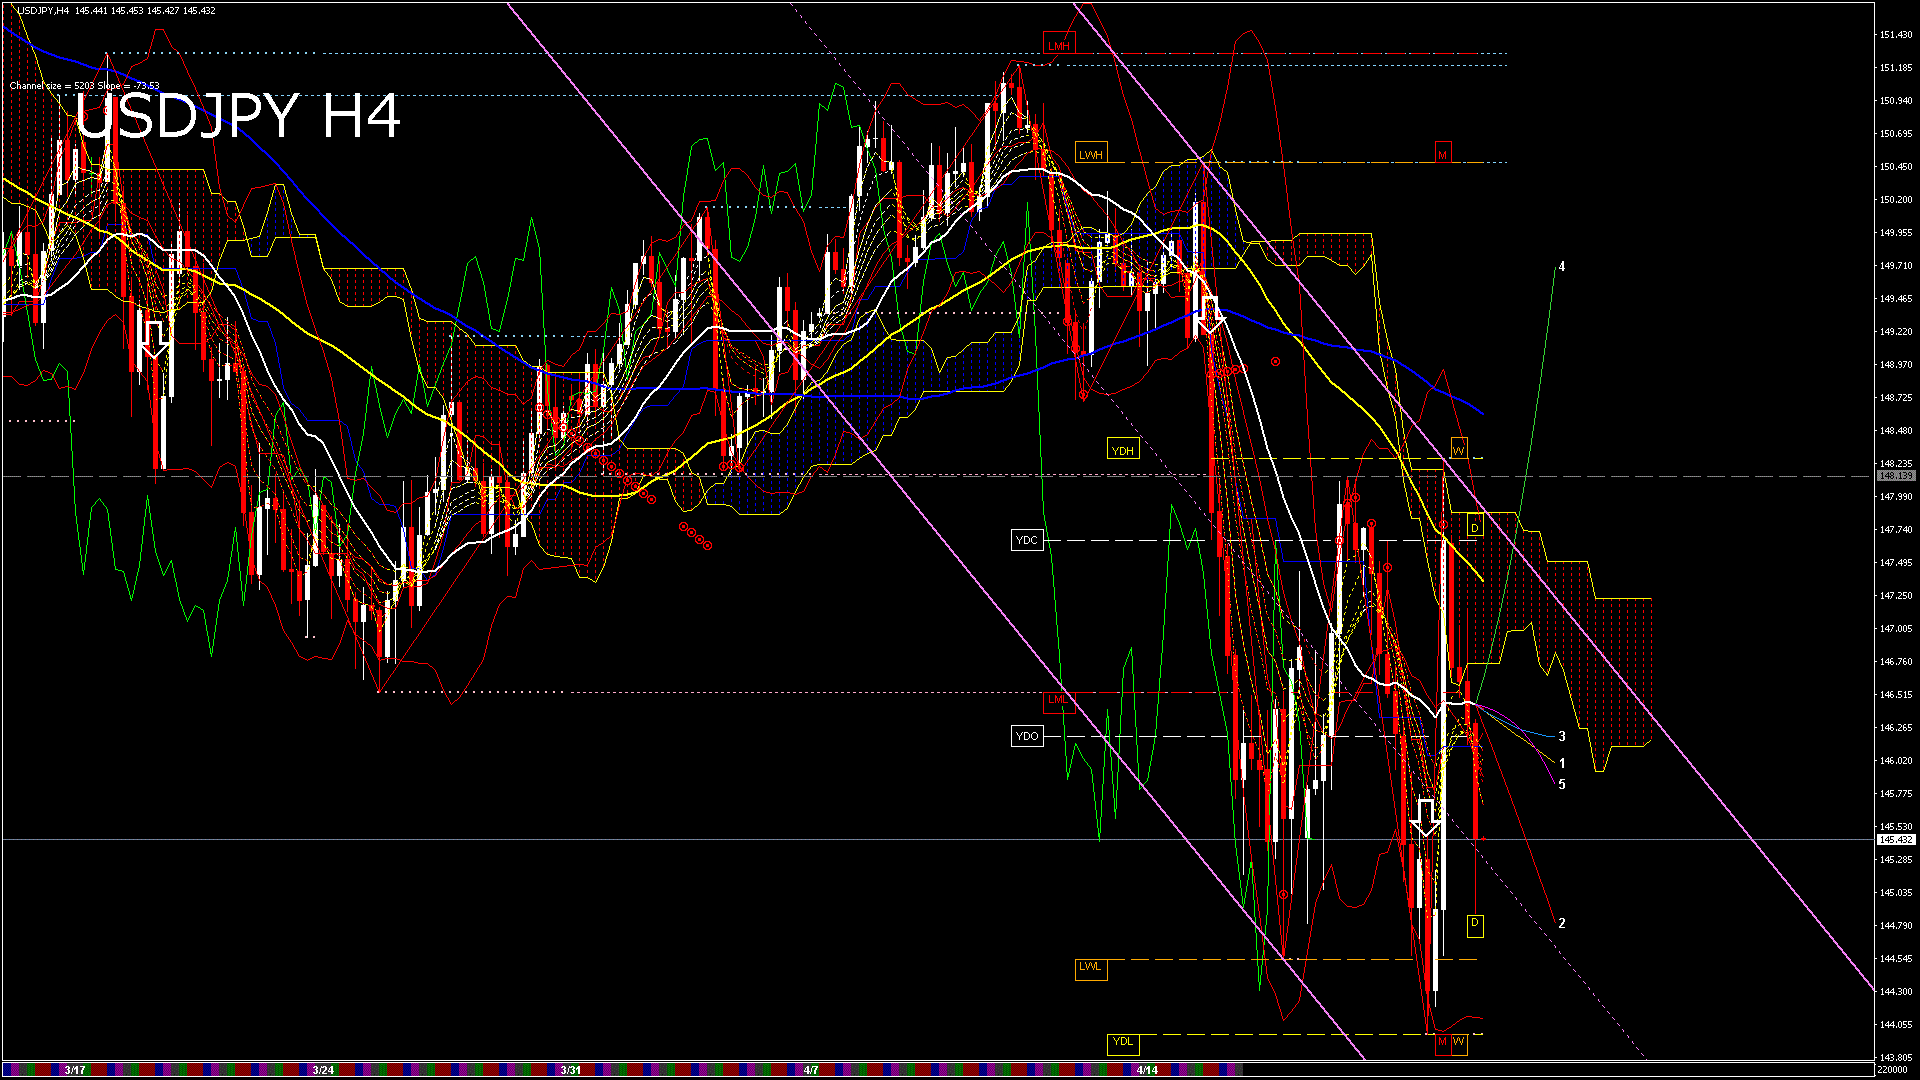This screenshot has height=1080, width=1920.
Task: Select the yellow YDH label box
Action: coord(1123,451)
